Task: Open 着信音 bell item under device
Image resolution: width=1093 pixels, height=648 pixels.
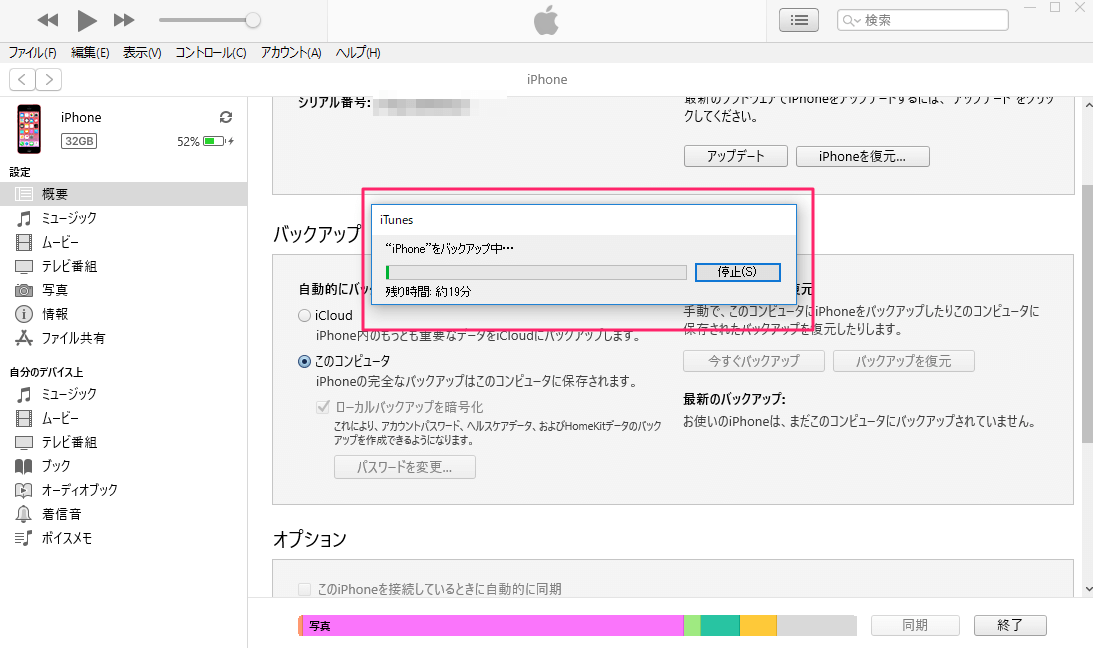Action: (x=61, y=514)
